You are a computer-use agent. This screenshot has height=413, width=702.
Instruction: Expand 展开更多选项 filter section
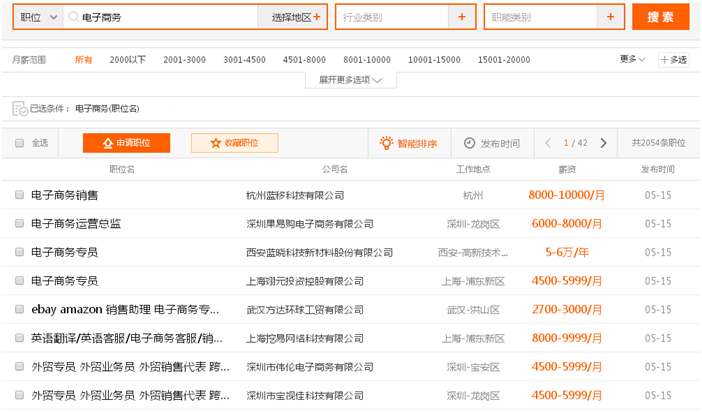click(357, 79)
